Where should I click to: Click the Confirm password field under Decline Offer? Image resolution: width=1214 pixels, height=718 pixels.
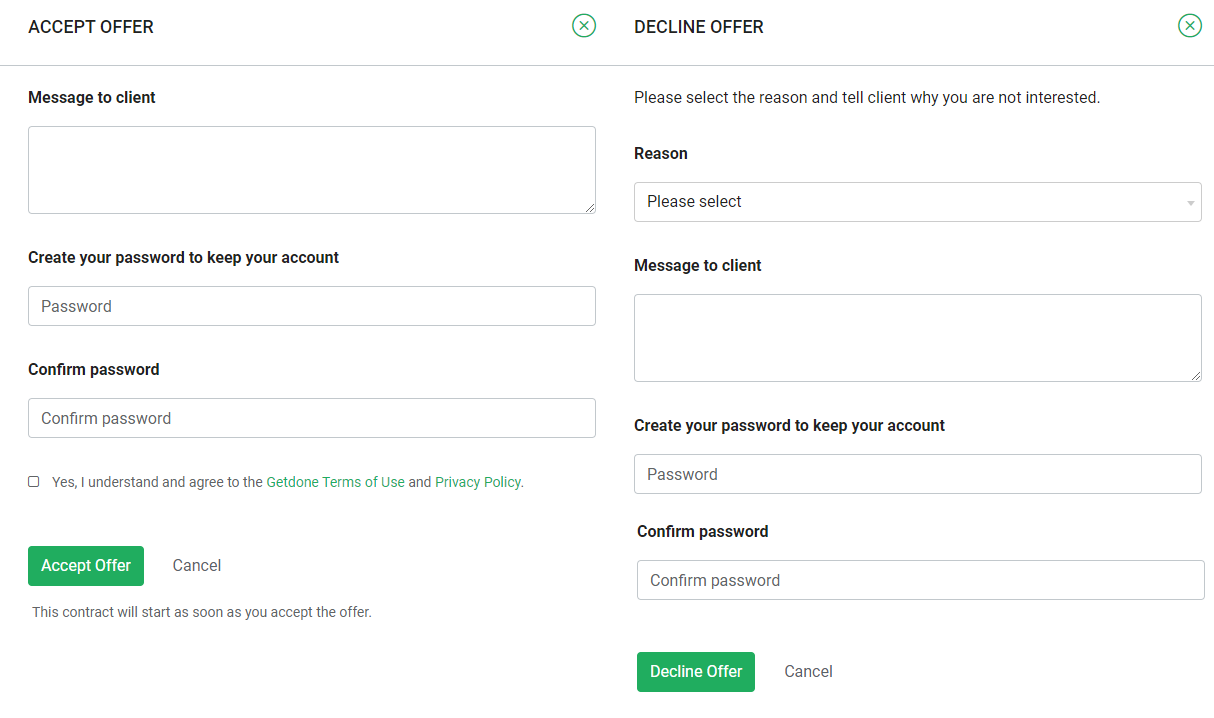[920, 580]
